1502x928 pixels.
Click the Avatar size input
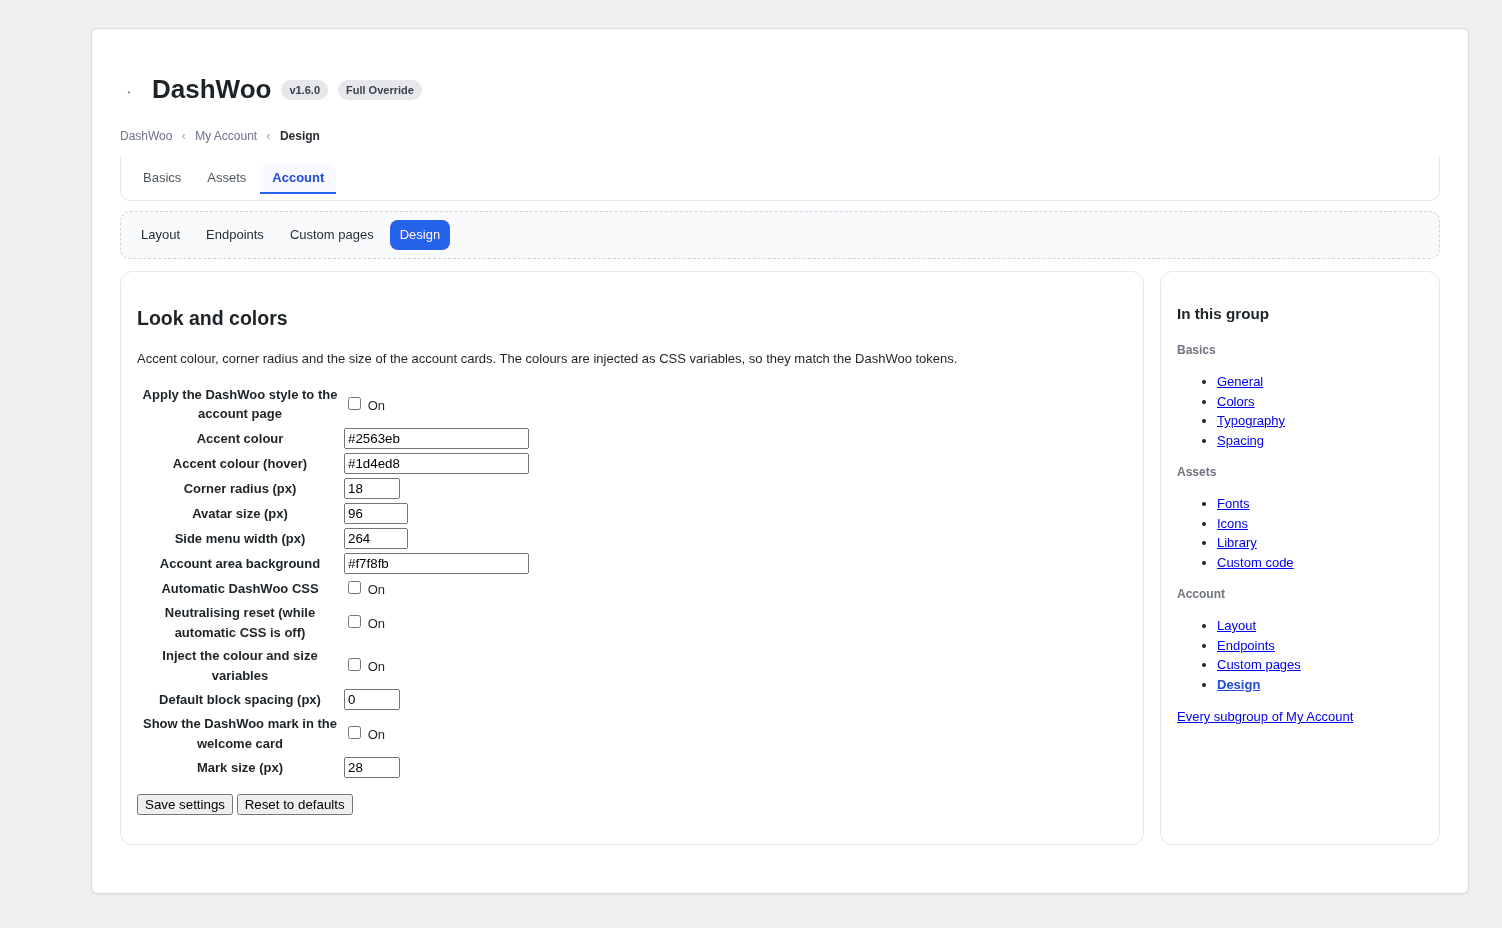coord(376,514)
